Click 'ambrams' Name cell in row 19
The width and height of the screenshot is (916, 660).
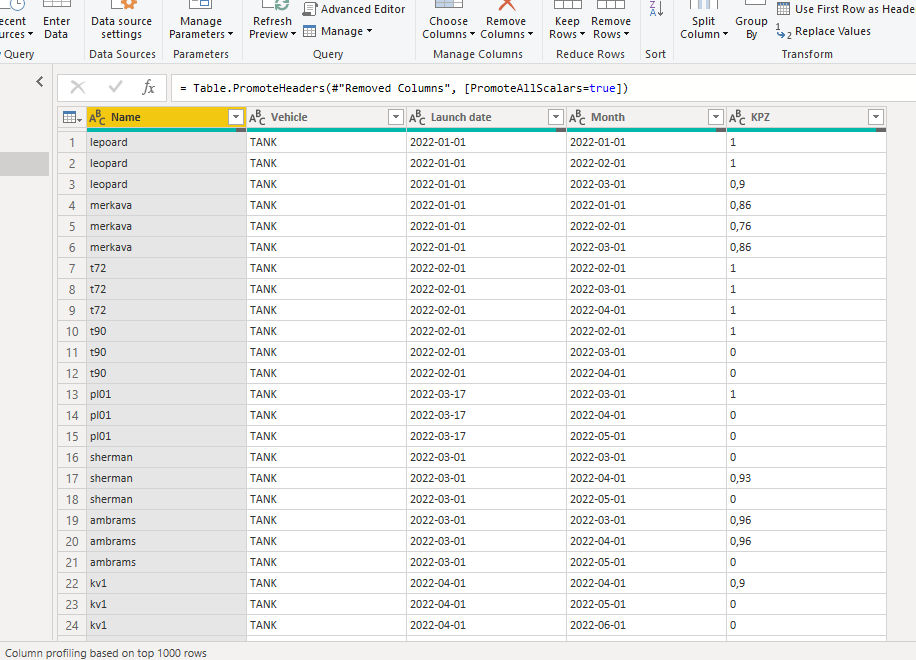click(x=166, y=520)
